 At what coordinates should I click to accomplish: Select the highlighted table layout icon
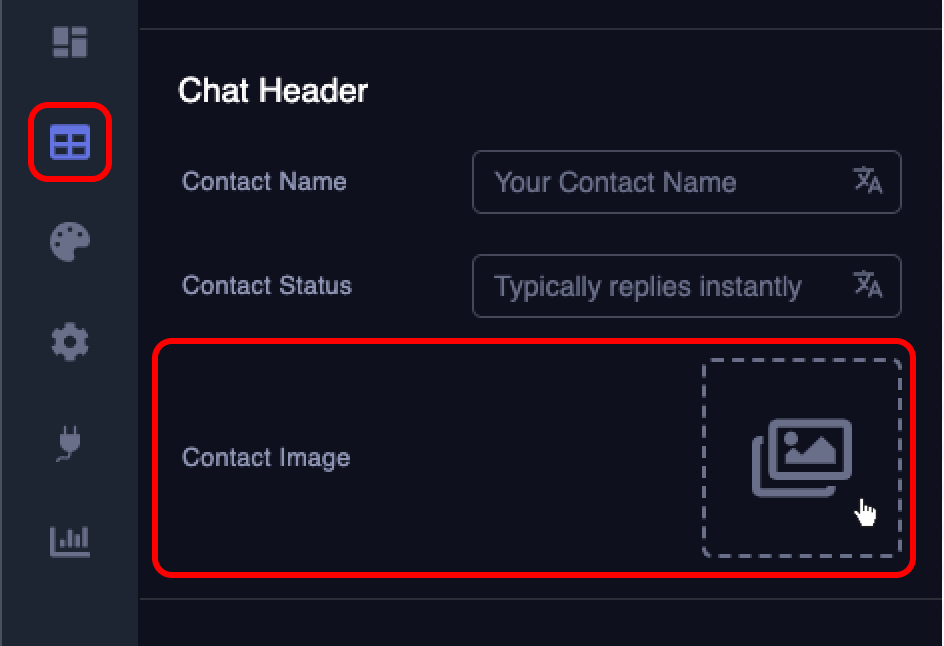coord(70,143)
